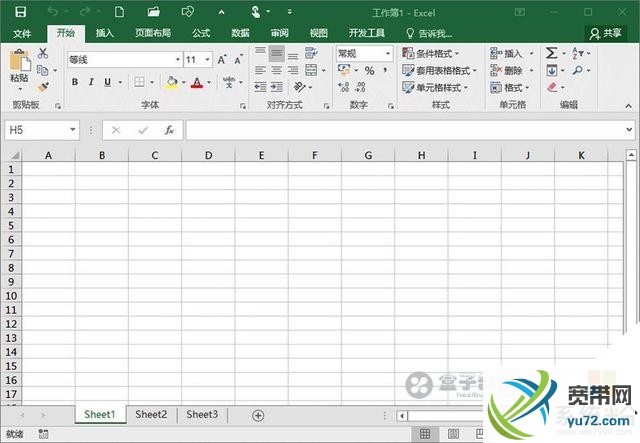Expand the Name Box dropdown arrow

pyautogui.click(x=72, y=130)
